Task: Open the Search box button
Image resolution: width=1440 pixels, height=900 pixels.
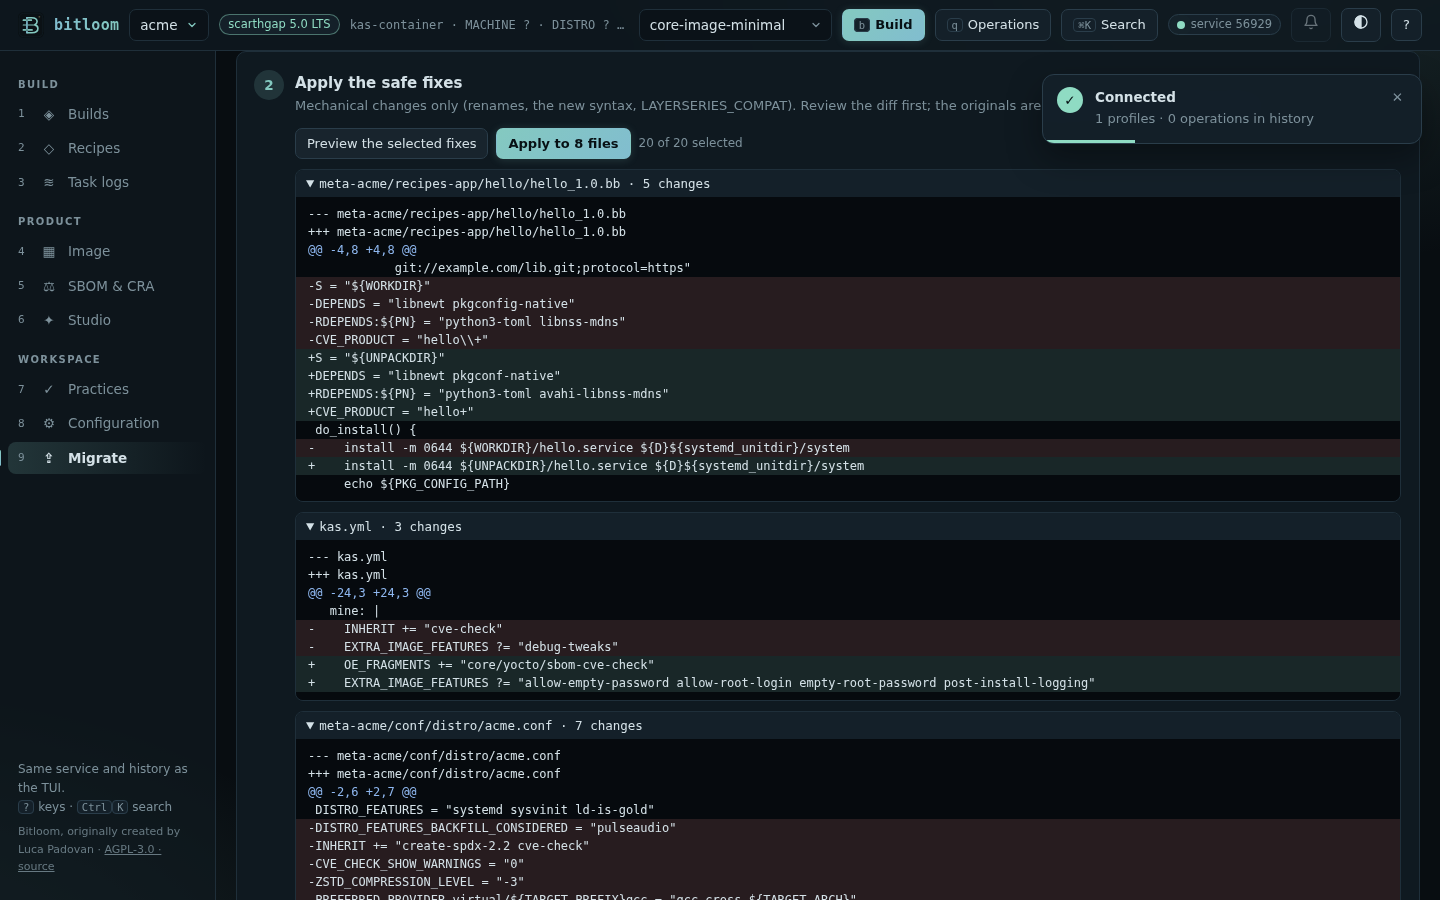Action: 1109,25
